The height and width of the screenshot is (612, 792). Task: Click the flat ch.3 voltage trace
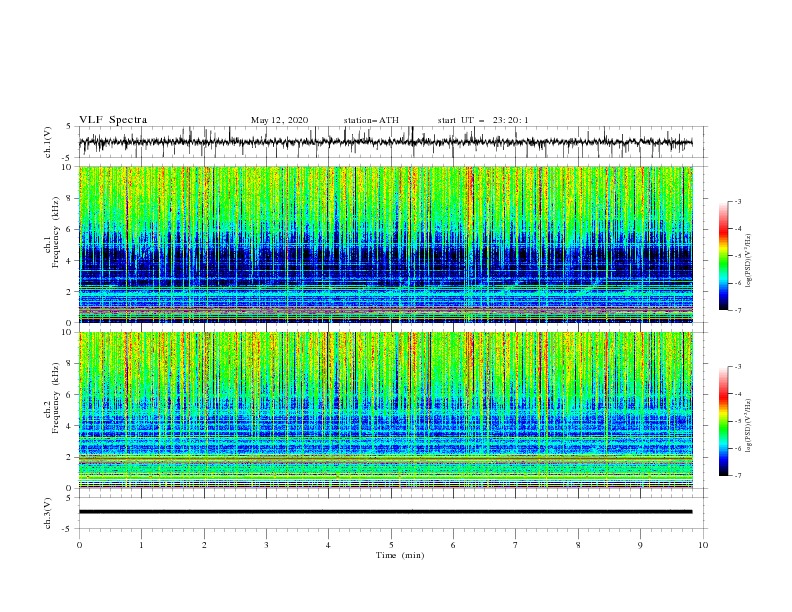click(385, 512)
